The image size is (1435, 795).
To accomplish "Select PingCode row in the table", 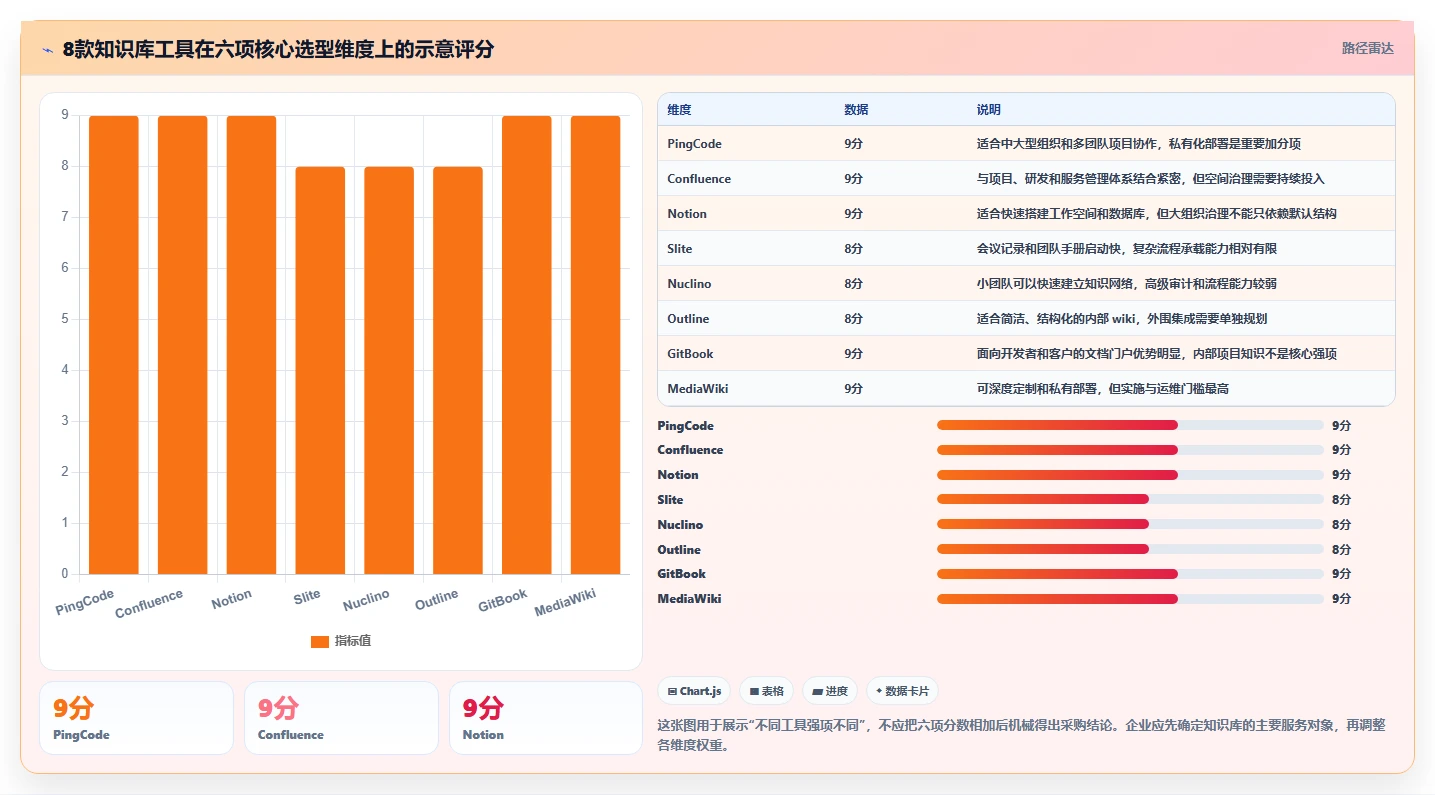I will tap(1026, 144).
